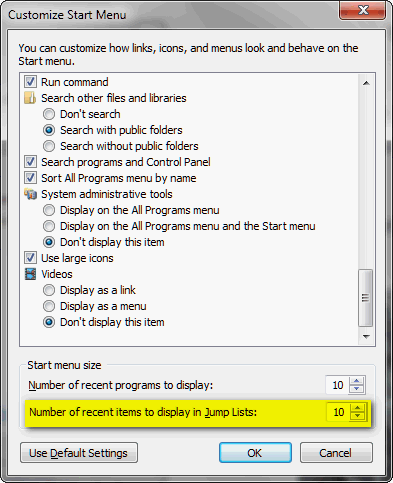393x483 pixels.
Task: Click the Cancel button
Action: tap(336, 453)
